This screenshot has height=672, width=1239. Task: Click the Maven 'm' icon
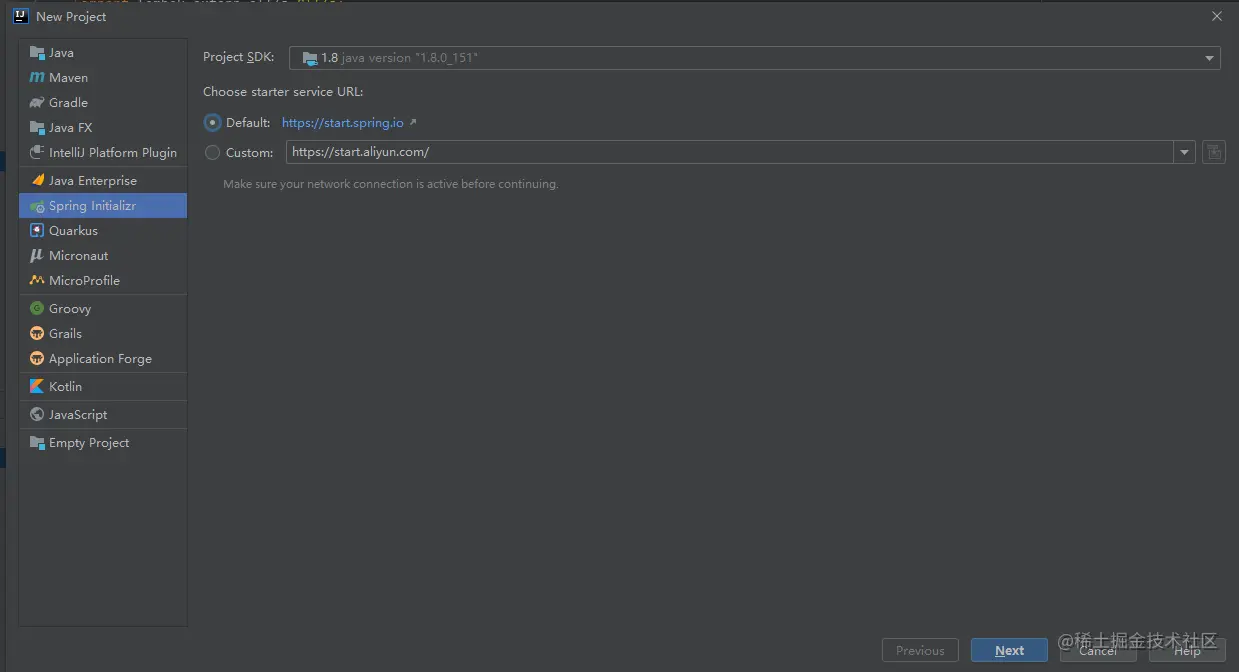click(x=37, y=78)
